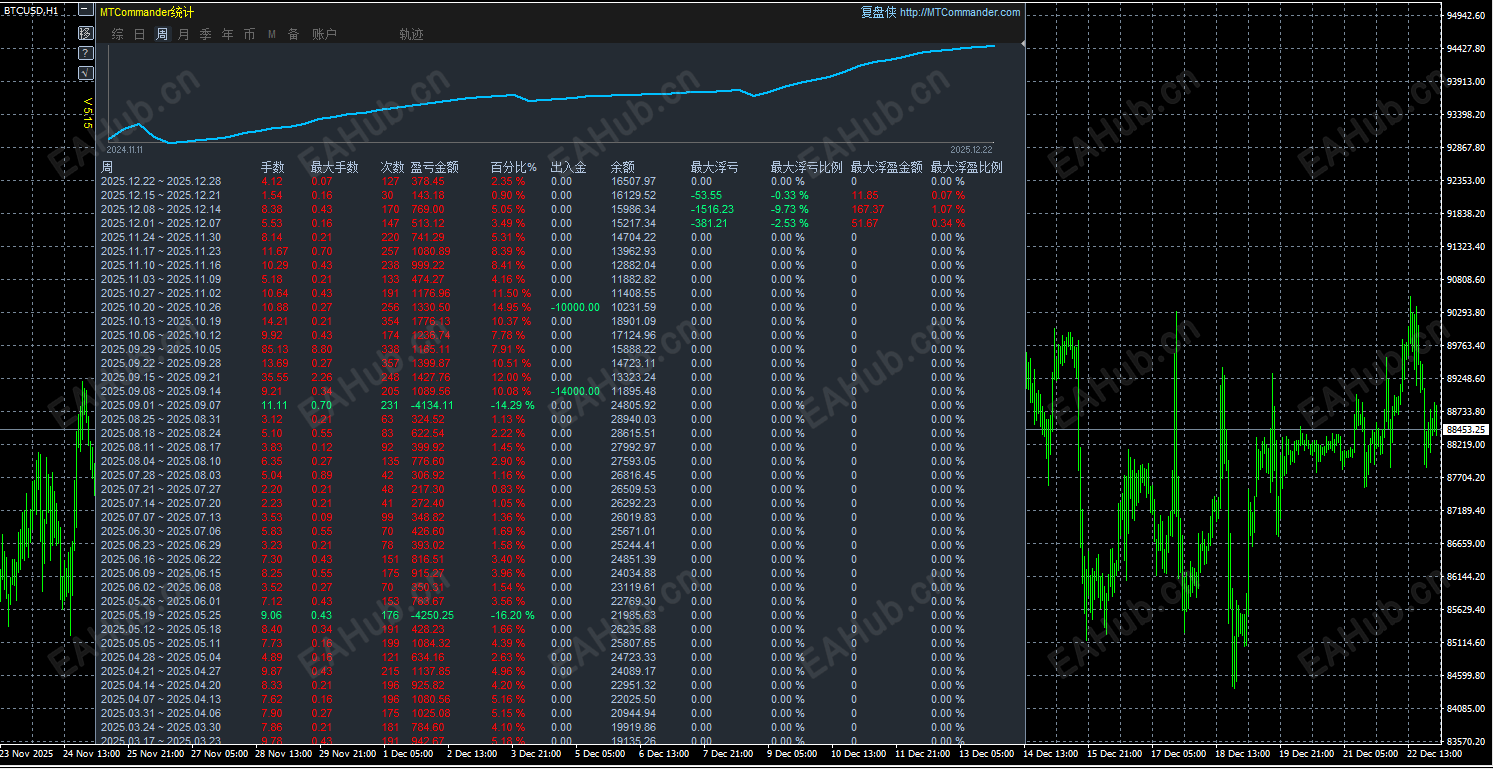Click the 28940.03 balance value
This screenshot has width=1493, height=769.
[633, 419]
